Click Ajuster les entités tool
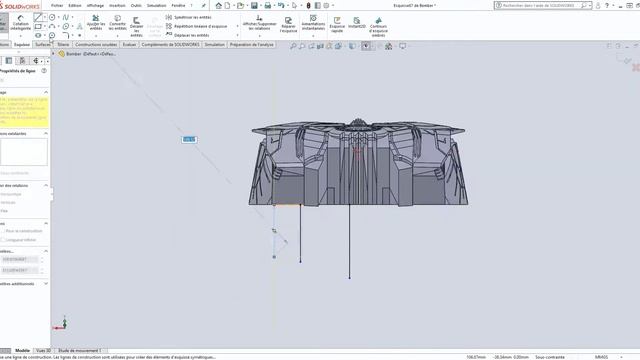The width and height of the screenshot is (640, 360). [x=96, y=23]
